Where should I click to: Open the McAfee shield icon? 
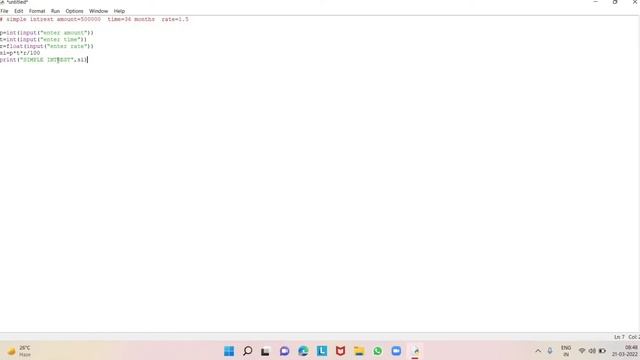coord(340,351)
